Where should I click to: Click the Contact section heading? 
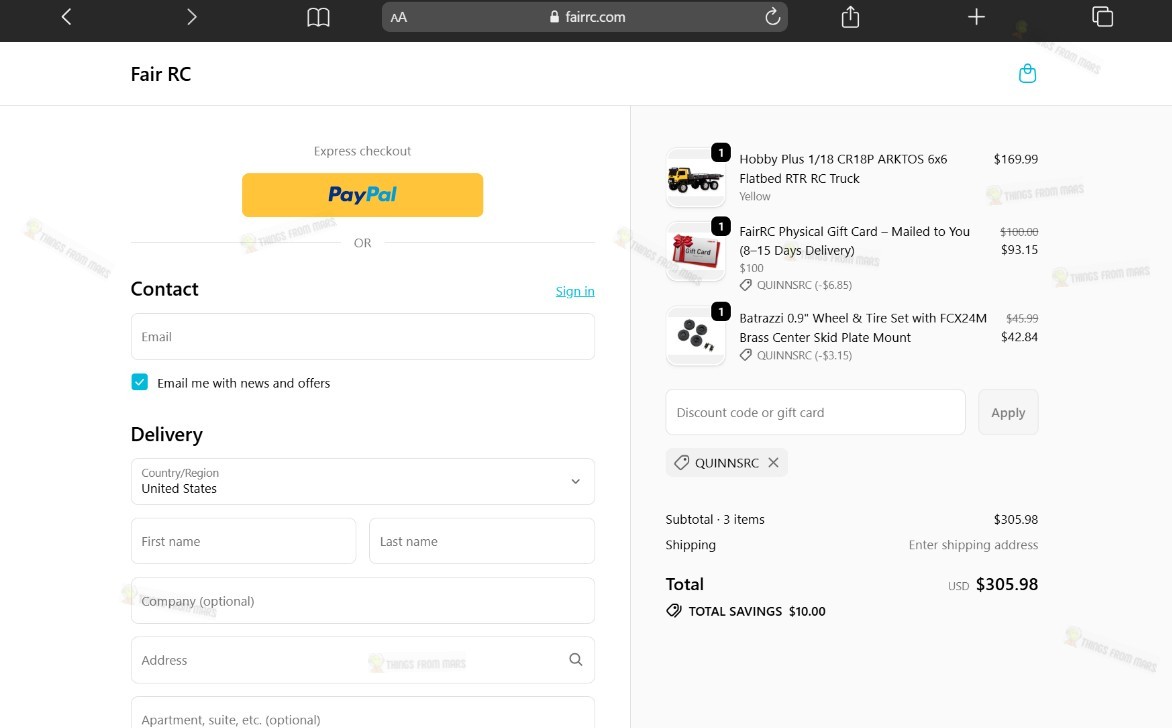point(164,289)
